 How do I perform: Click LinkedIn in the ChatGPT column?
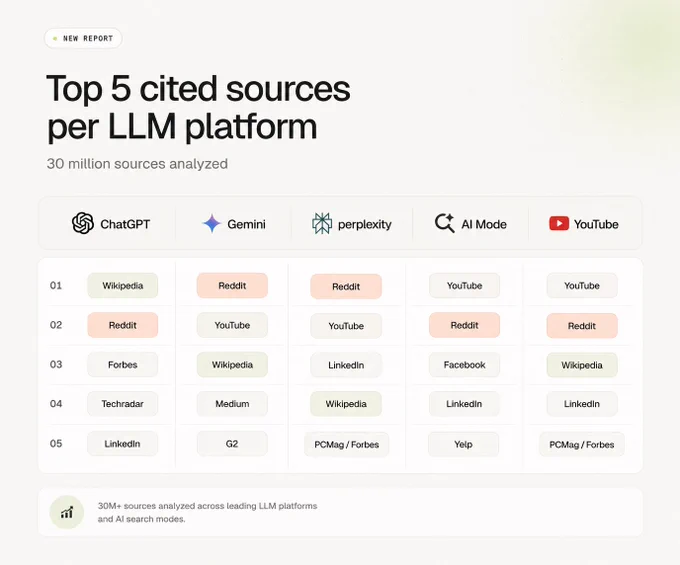(122, 444)
